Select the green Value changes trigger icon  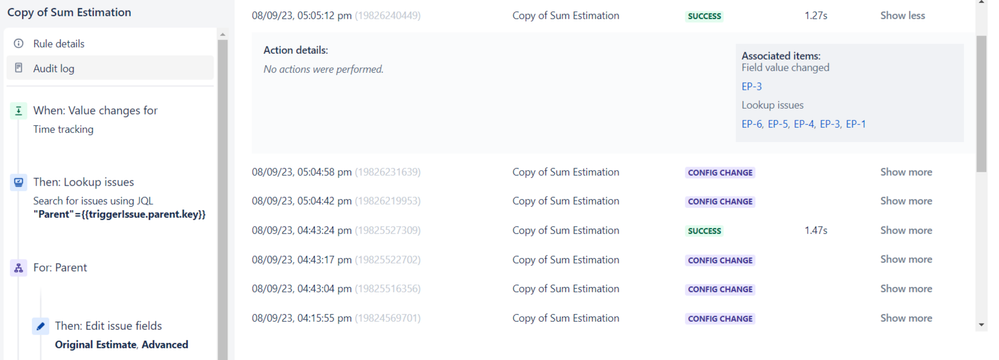[18, 111]
